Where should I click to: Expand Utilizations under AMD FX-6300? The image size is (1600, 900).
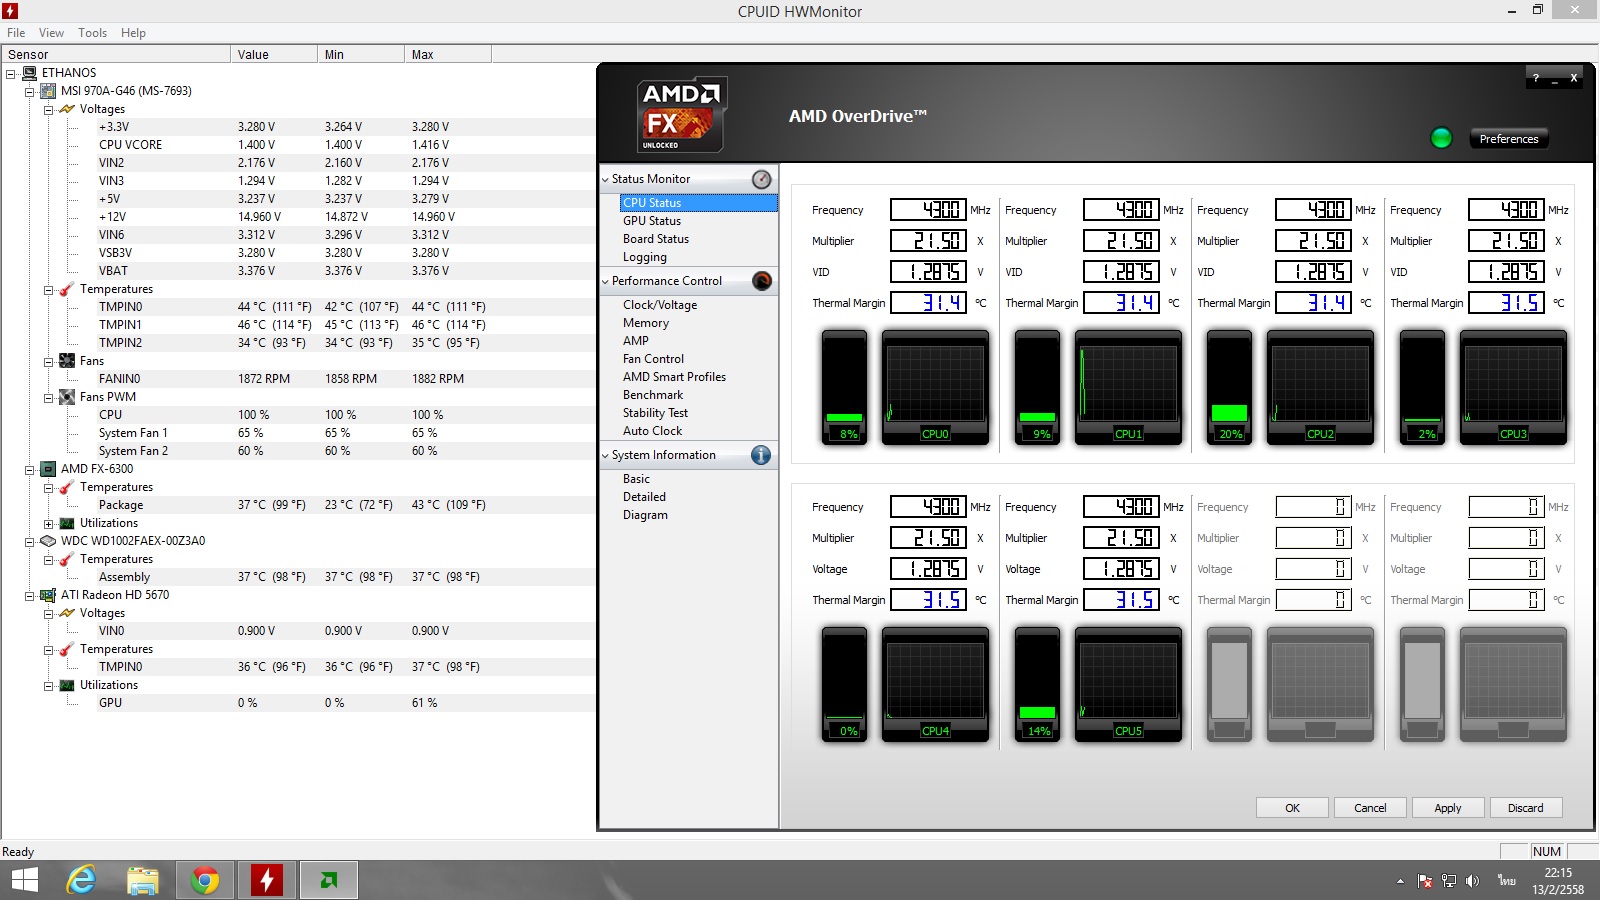pyautogui.click(x=48, y=523)
